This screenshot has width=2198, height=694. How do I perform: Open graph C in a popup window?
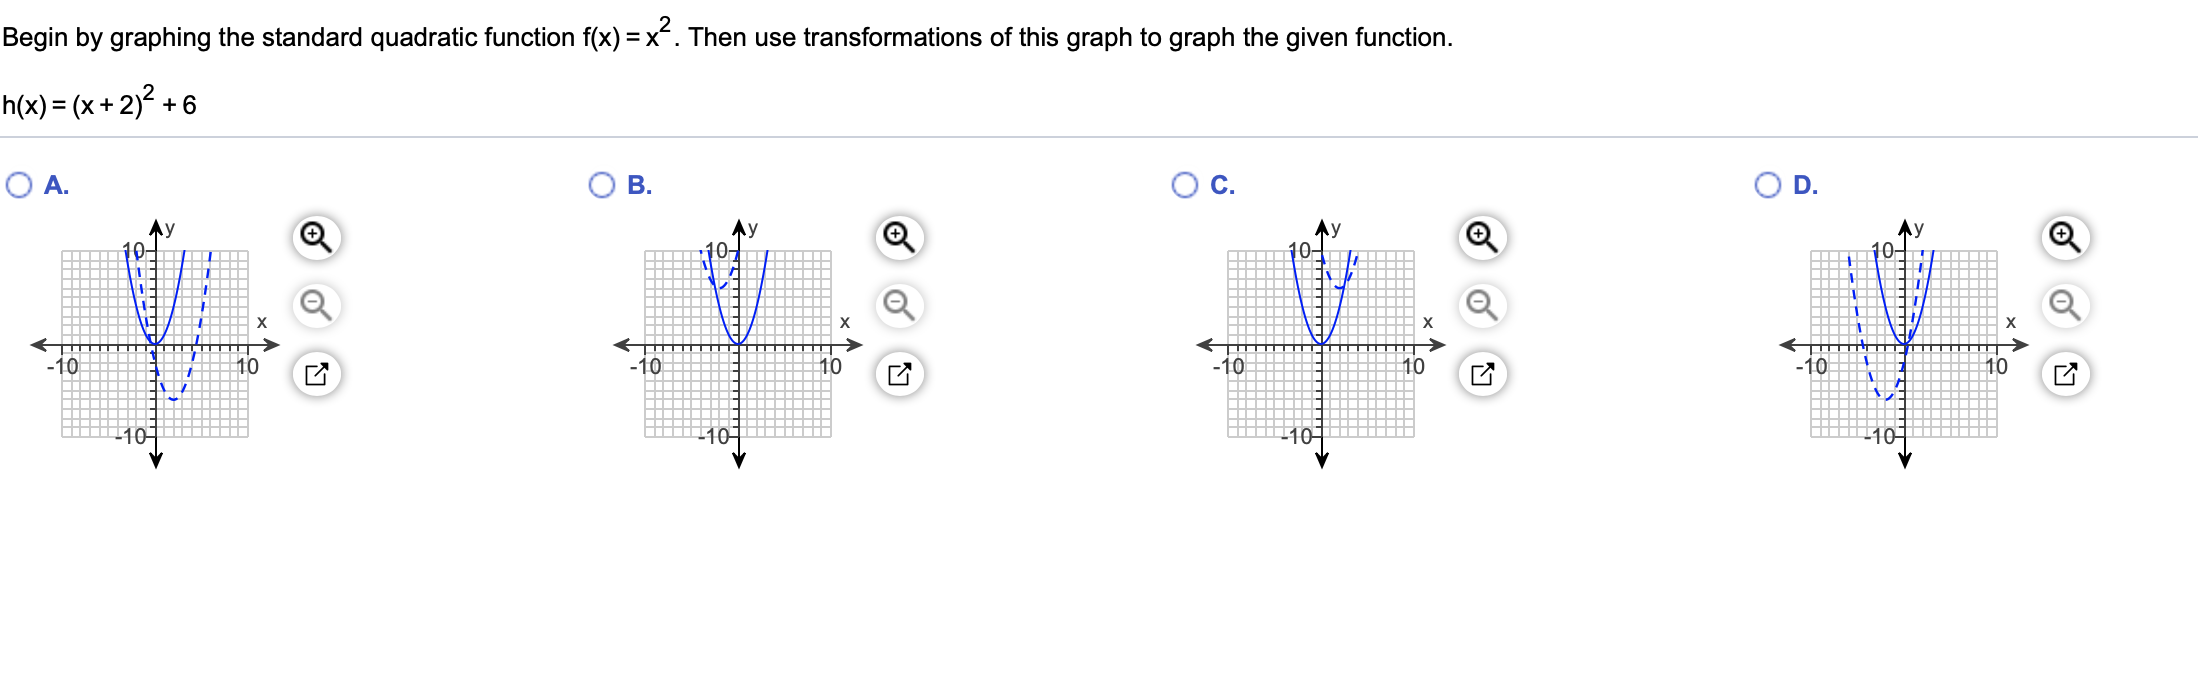(x=1482, y=374)
